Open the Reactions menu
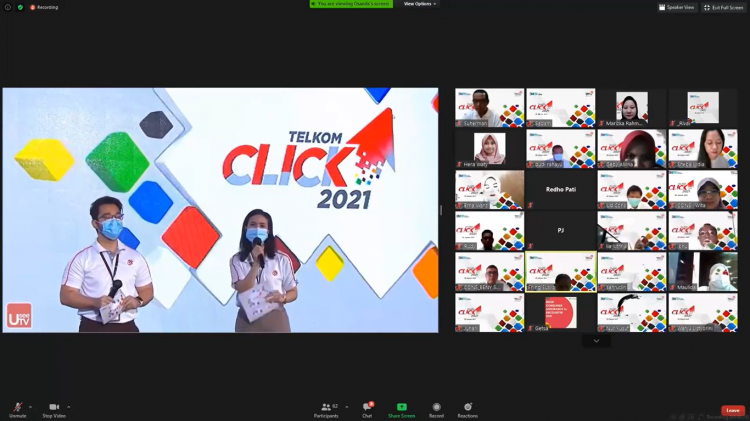Screen dimensions: 750x421 (x=467, y=410)
